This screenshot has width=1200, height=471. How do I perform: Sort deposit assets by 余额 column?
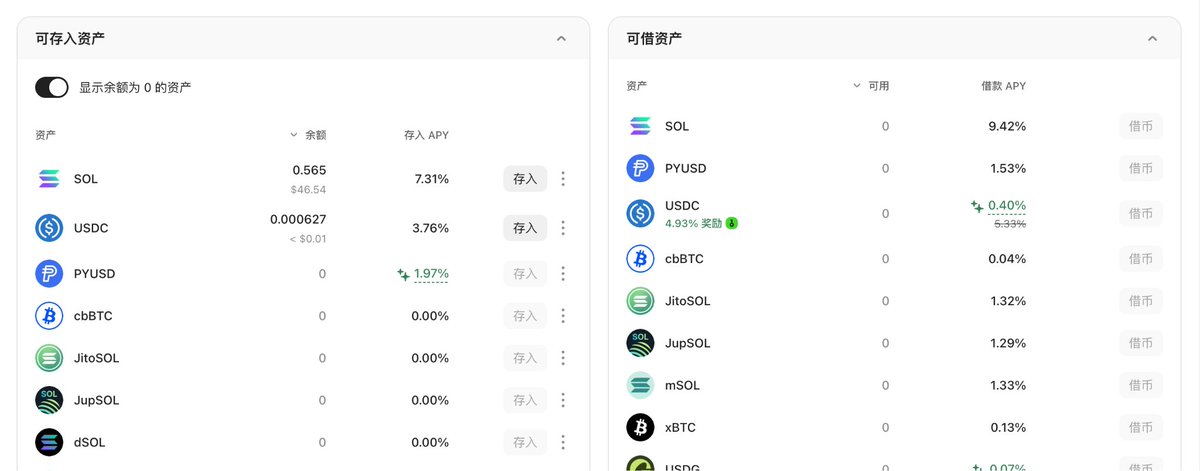[309, 135]
